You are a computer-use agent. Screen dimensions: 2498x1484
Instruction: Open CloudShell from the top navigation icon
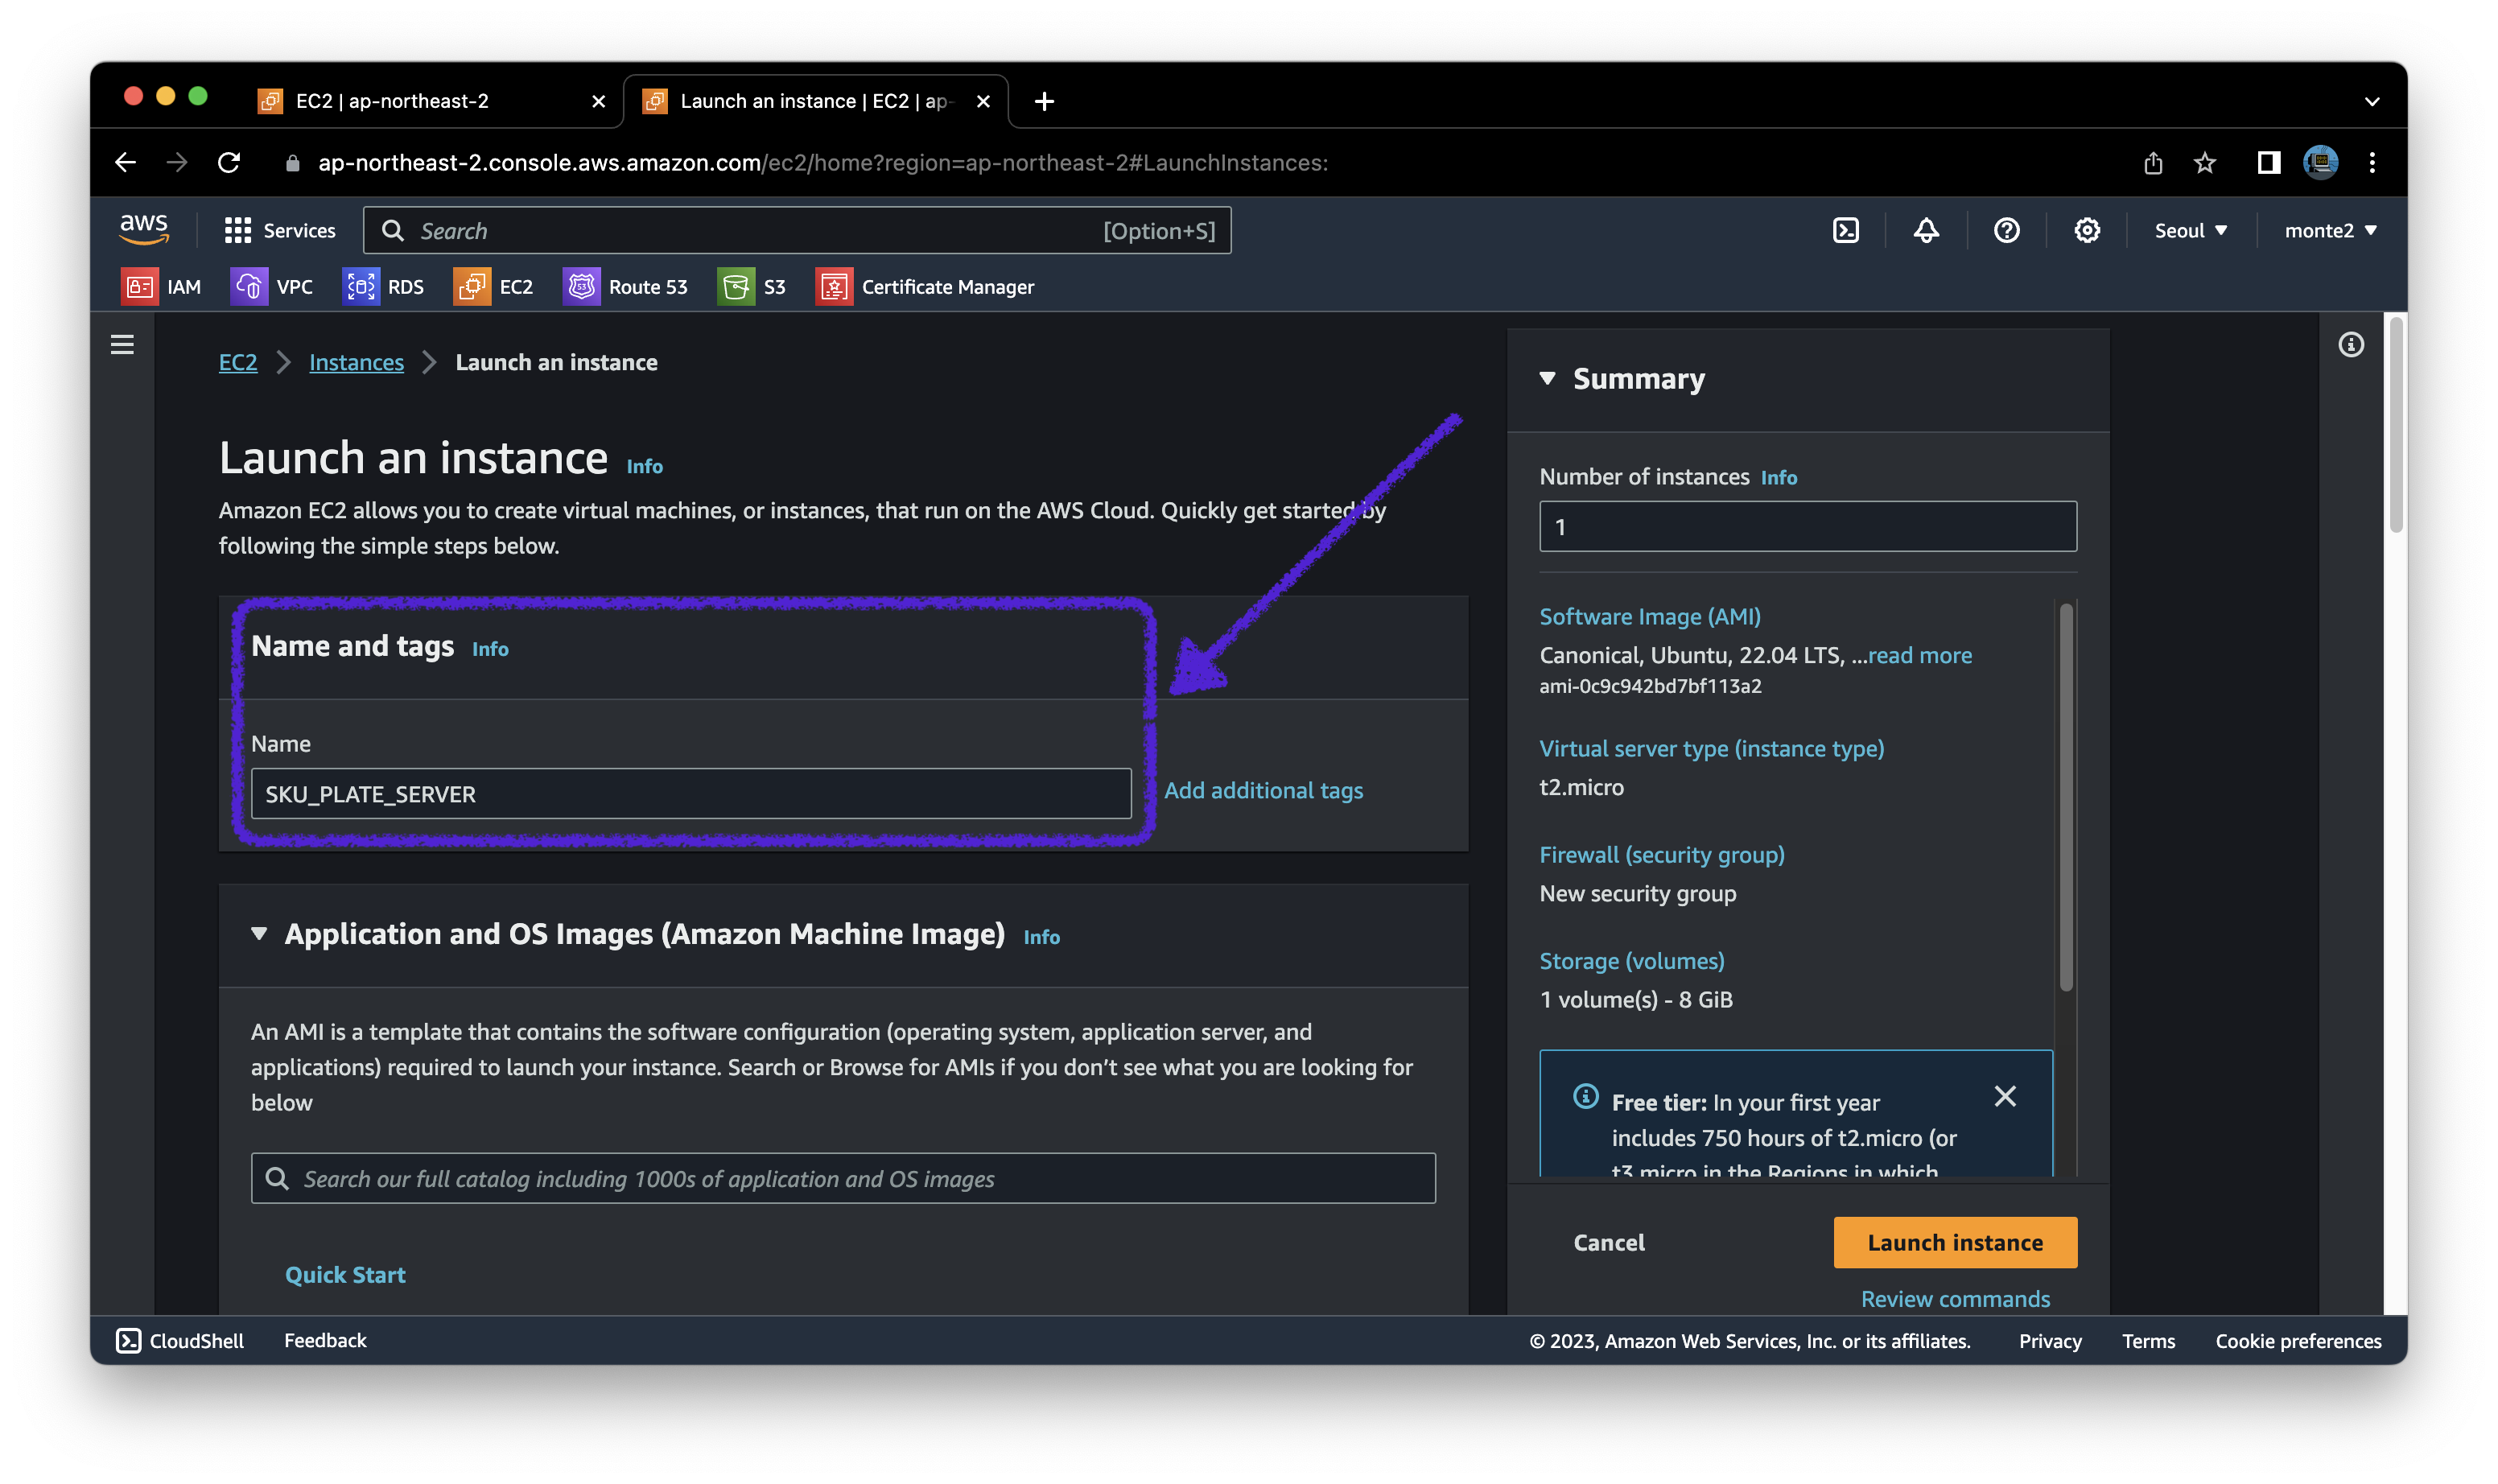pos(1845,231)
